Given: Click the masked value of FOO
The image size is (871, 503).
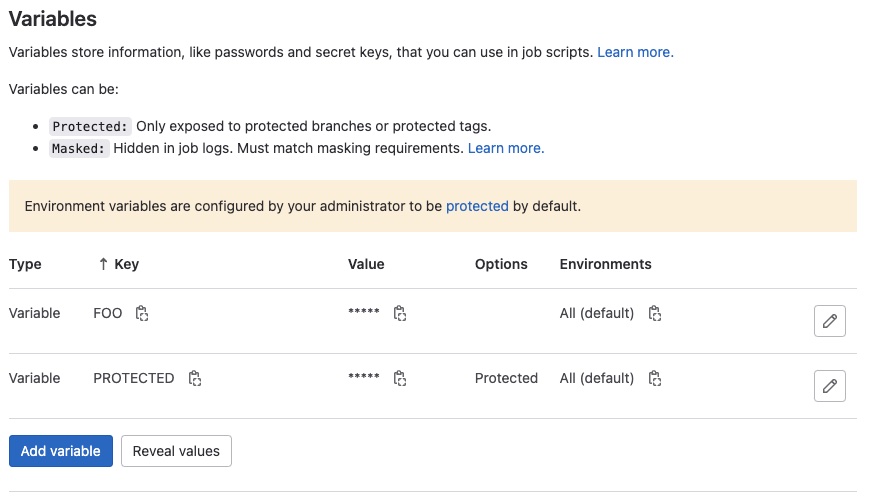Looking at the screenshot, I should tap(363, 314).
